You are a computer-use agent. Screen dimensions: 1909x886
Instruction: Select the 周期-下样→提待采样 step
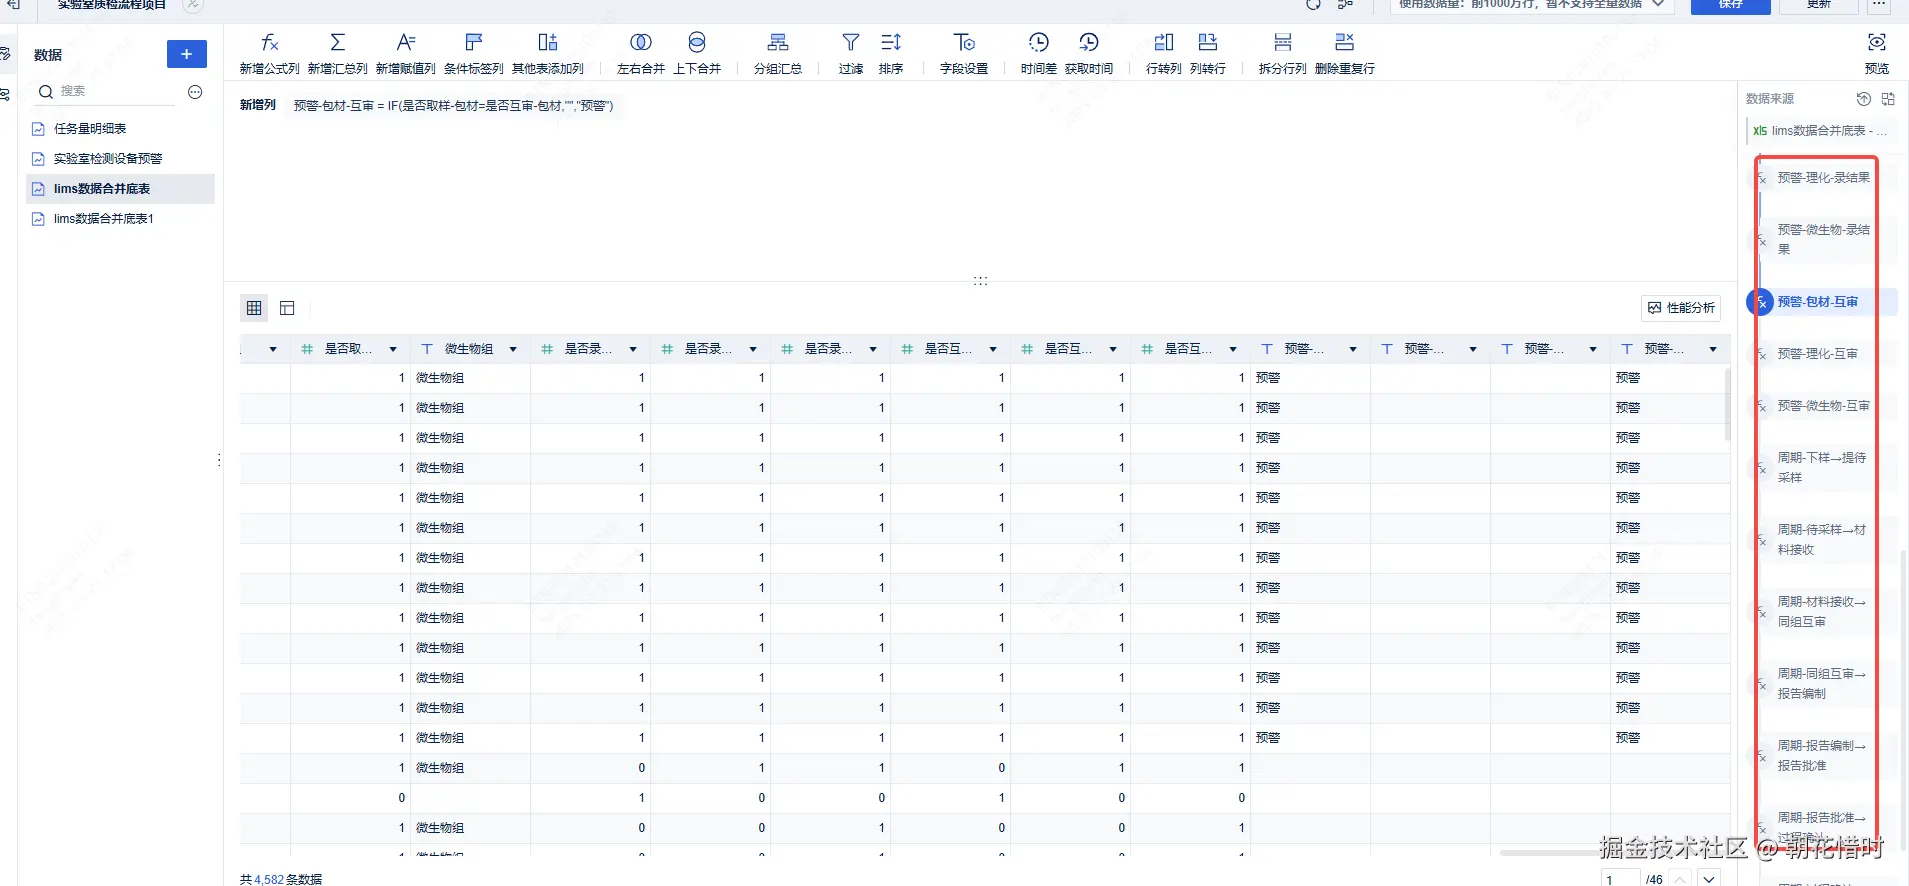tap(1822, 468)
